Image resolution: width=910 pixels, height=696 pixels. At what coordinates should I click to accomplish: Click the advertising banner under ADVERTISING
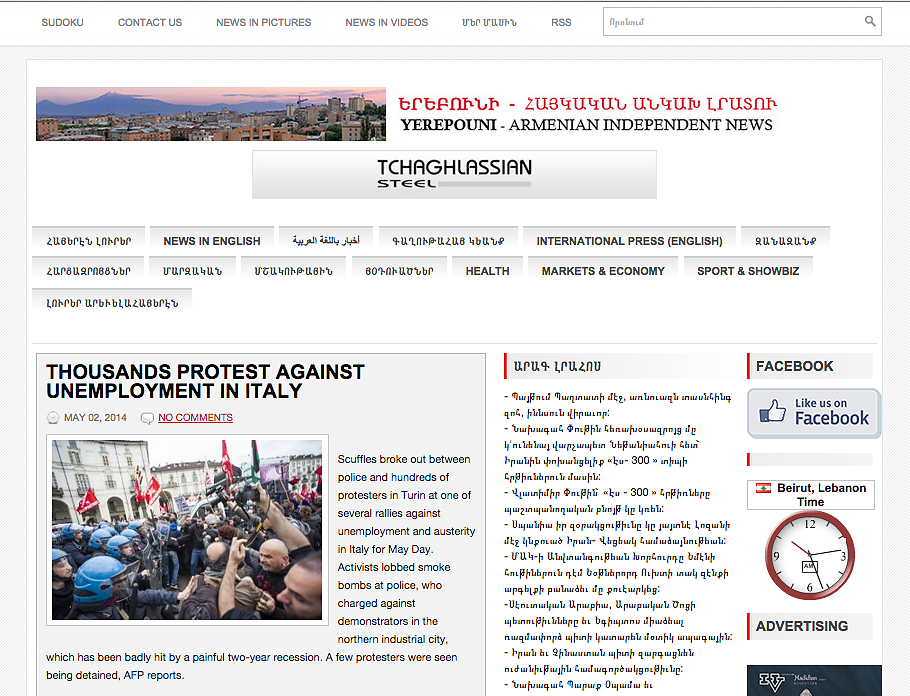pyautogui.click(x=814, y=680)
